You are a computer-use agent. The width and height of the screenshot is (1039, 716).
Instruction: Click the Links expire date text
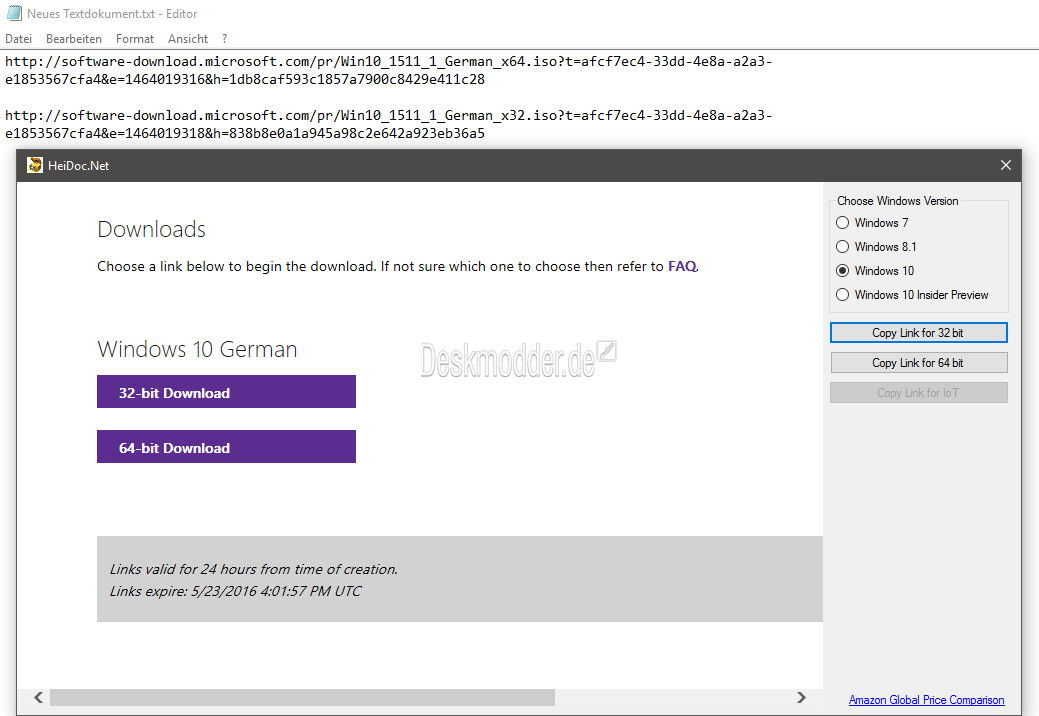click(235, 591)
